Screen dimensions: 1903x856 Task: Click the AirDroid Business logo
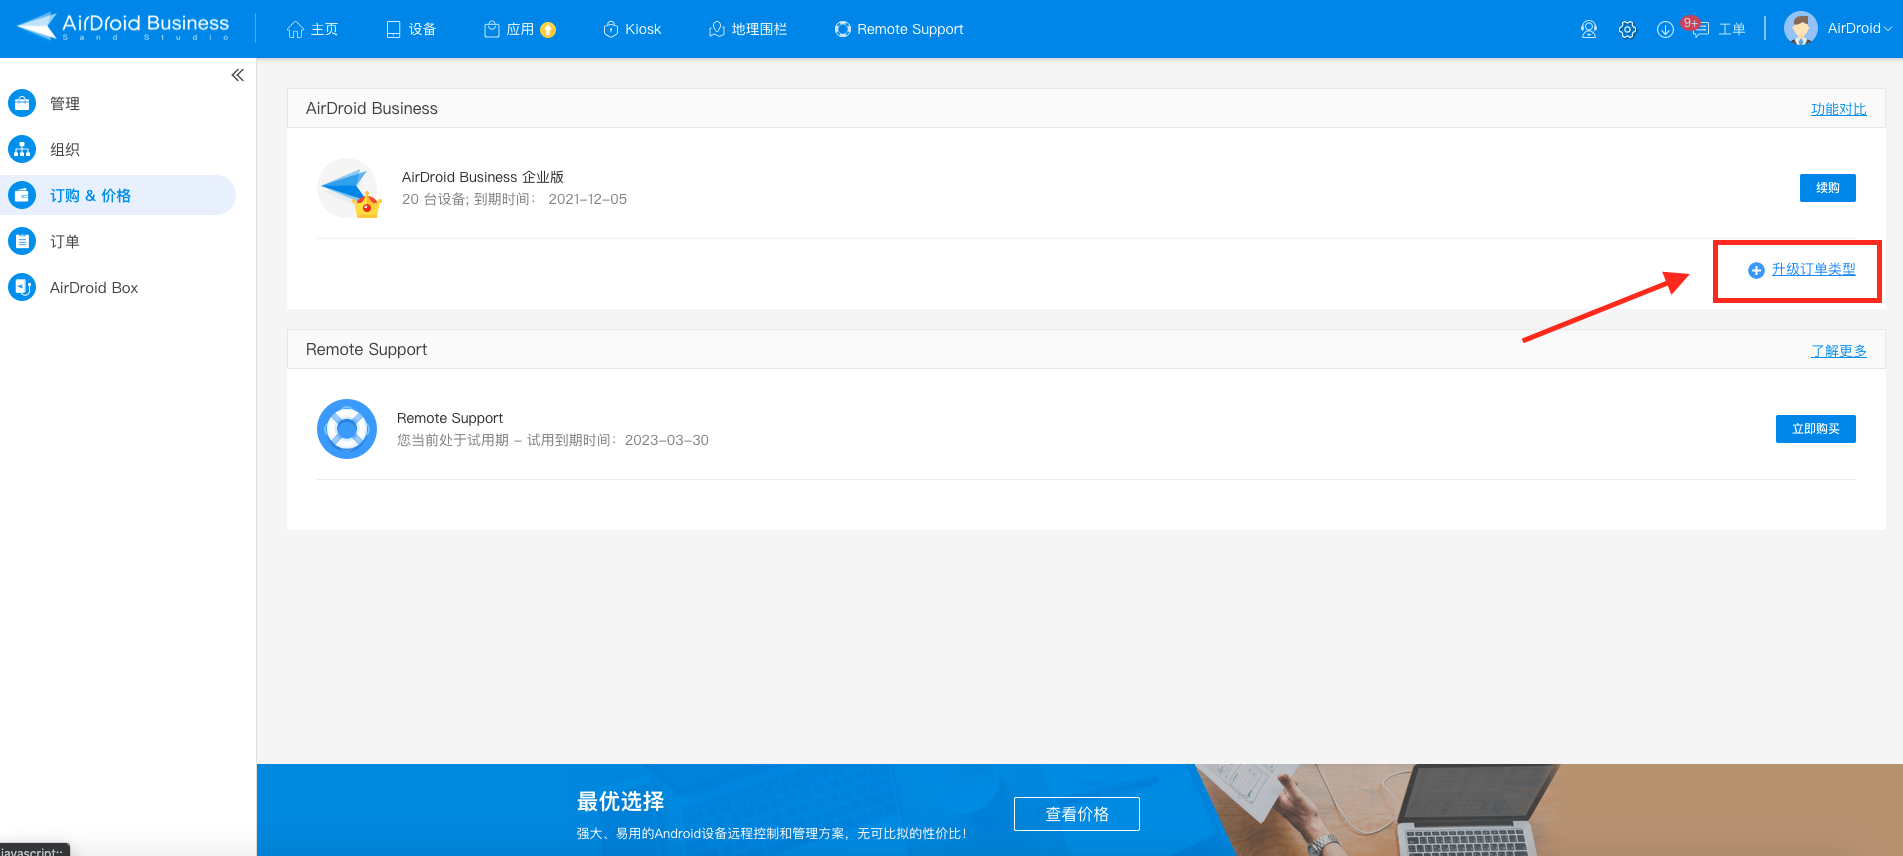pos(124,26)
